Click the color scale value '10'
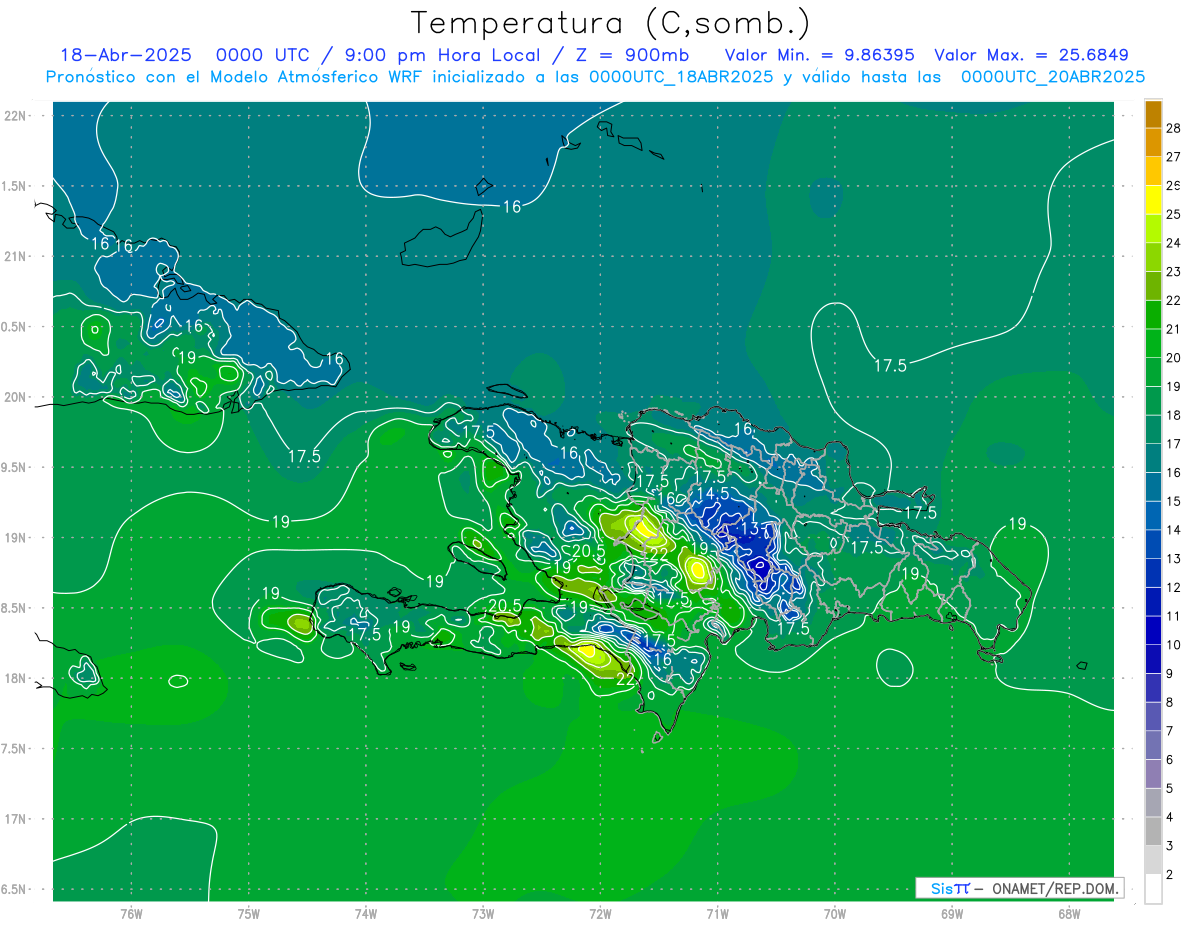Viewport: 1200px width, 927px height. pos(1173,645)
